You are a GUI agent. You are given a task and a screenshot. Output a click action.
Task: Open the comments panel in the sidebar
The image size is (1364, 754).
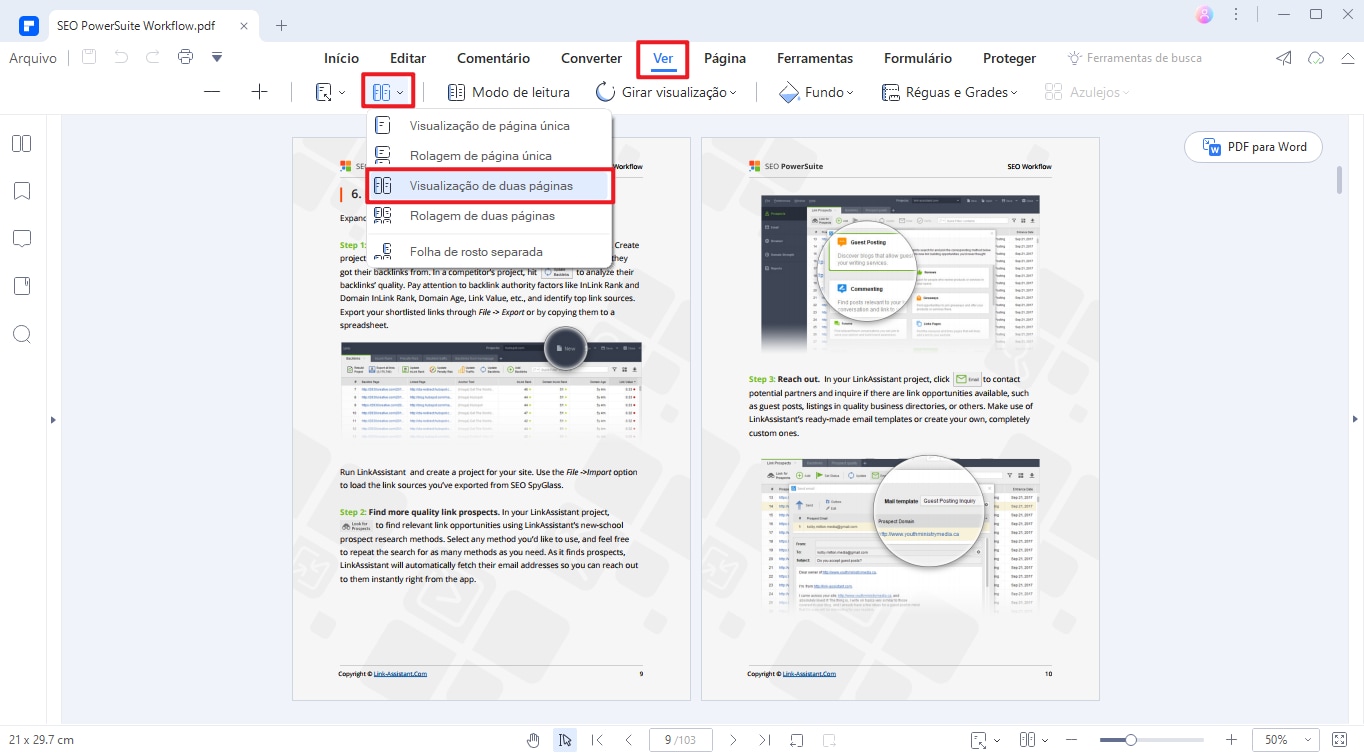22,238
